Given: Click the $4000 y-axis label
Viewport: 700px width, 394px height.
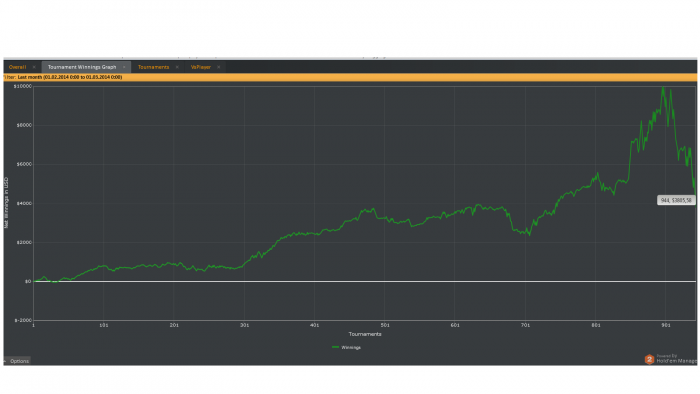Looking at the screenshot, I should coord(24,203).
